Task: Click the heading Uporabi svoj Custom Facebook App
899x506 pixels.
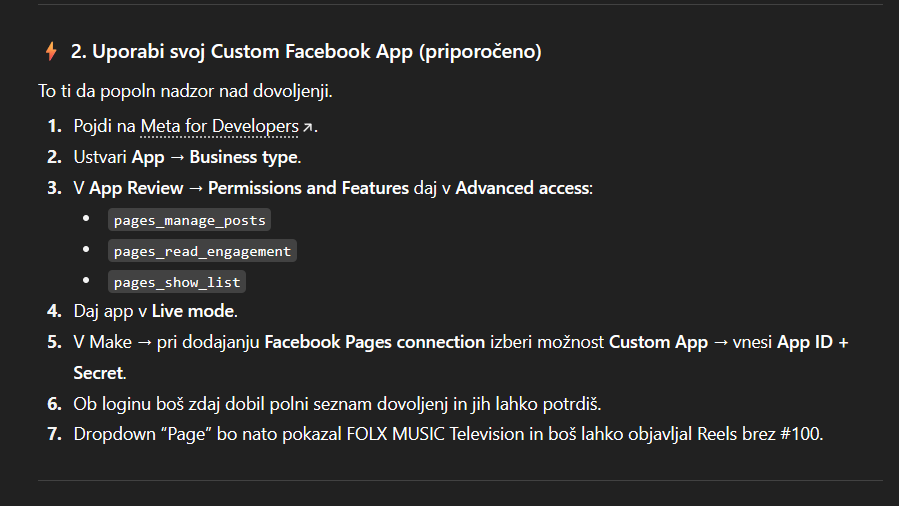Action: tap(306, 52)
